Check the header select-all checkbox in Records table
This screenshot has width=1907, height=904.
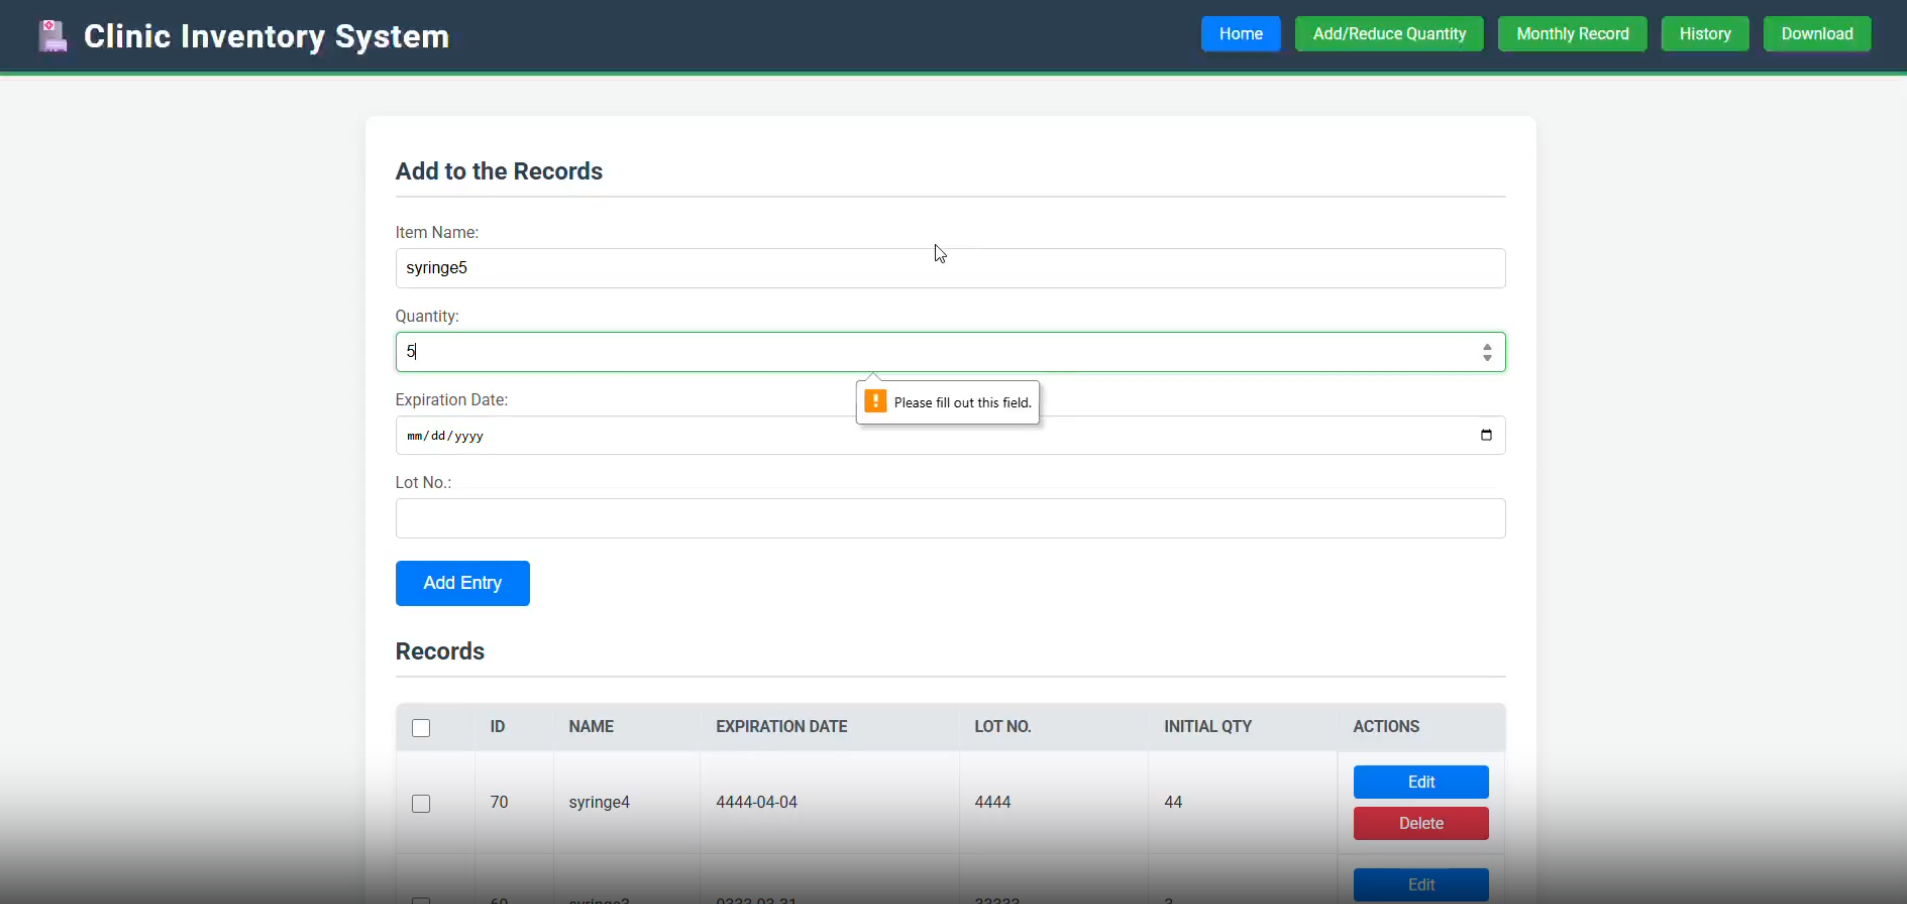[x=421, y=728]
